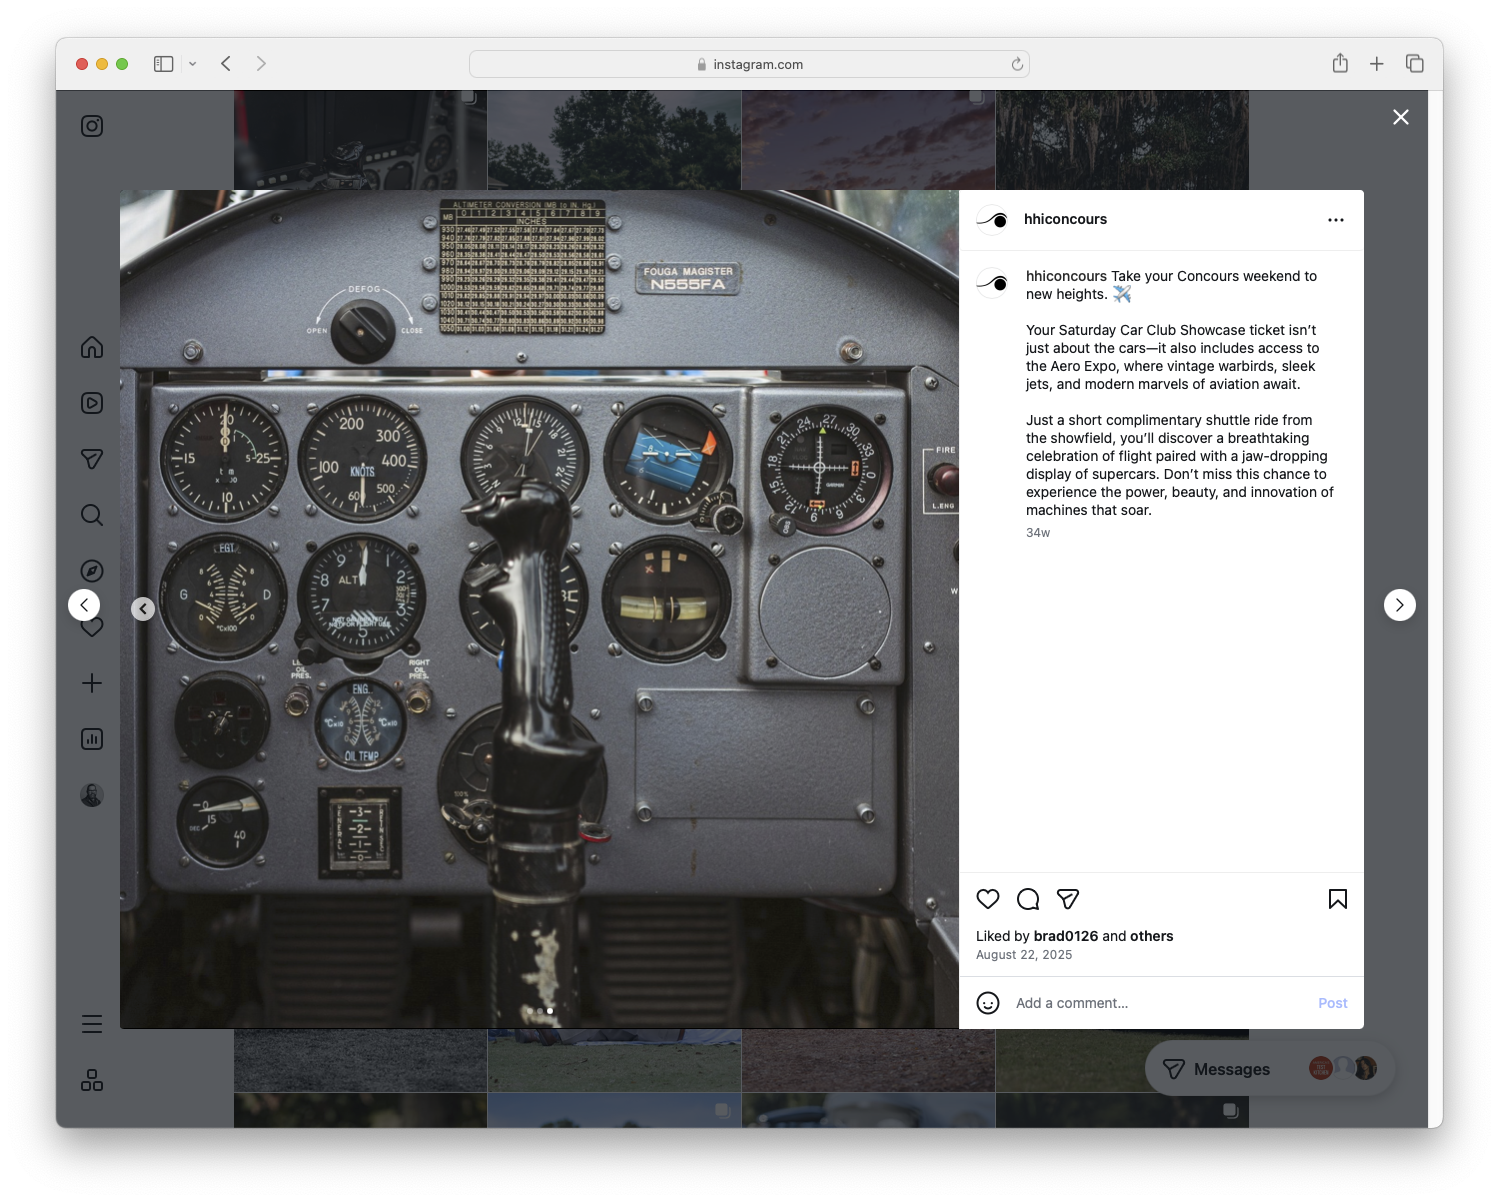Visit the hhiconcours profile link
This screenshot has height=1202, width=1499.
1066,219
